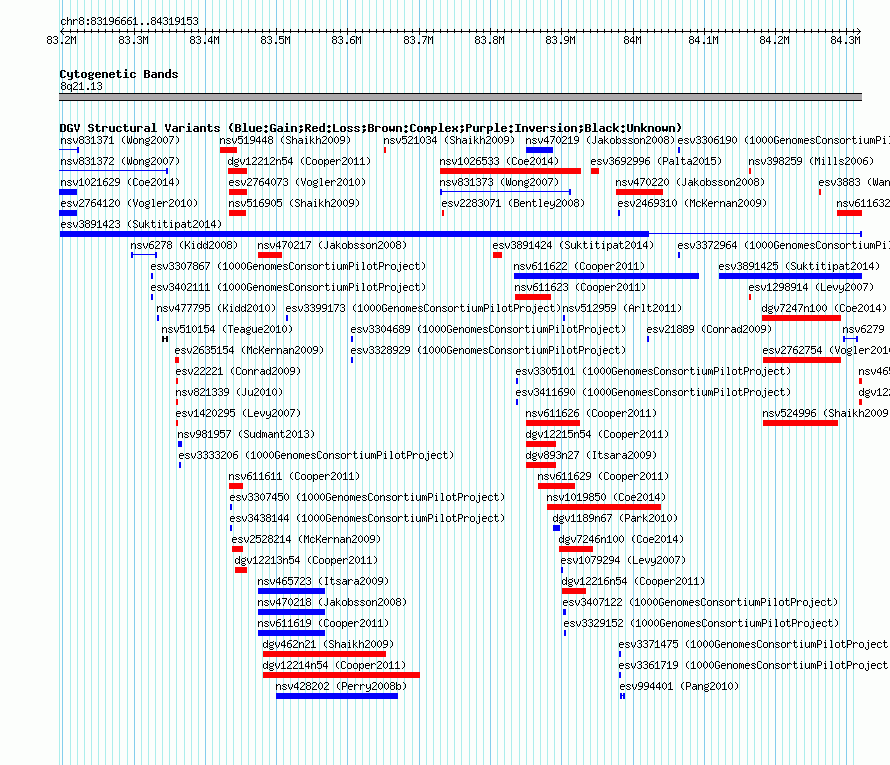Click the dgv893n27 (Itsara2009) label
The height and width of the screenshot is (765, 890).
[x=591, y=455]
